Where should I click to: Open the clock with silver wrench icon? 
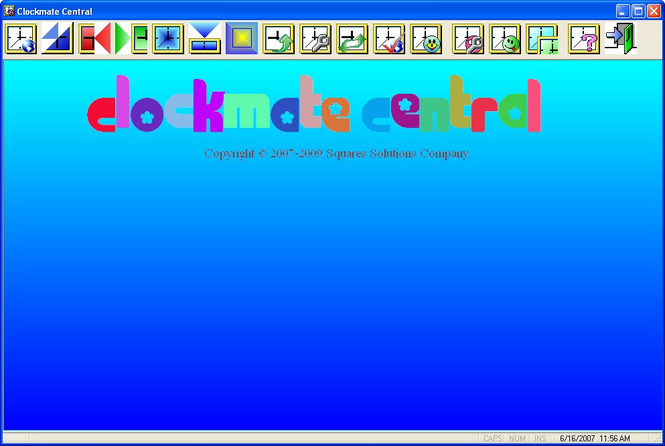click(316, 39)
